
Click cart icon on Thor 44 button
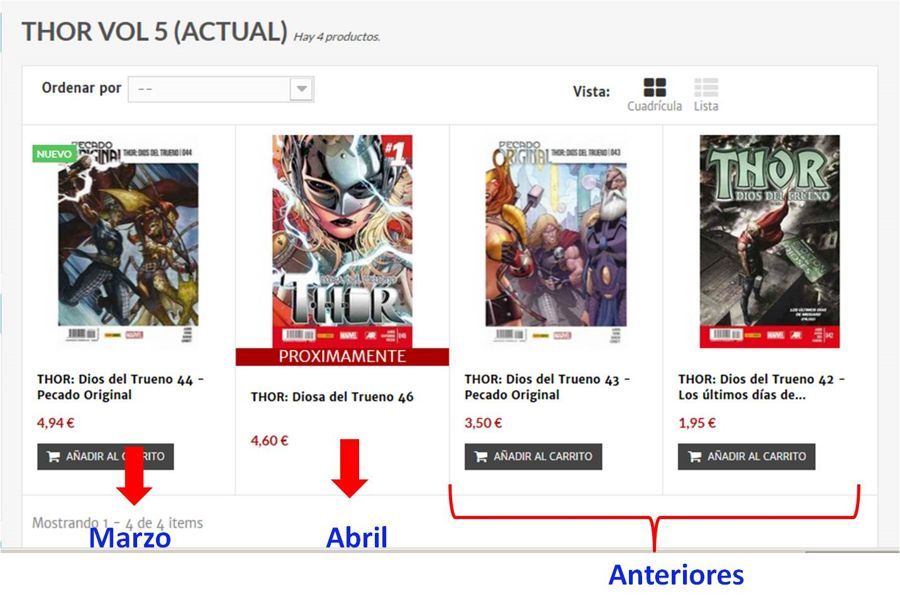click(x=53, y=457)
